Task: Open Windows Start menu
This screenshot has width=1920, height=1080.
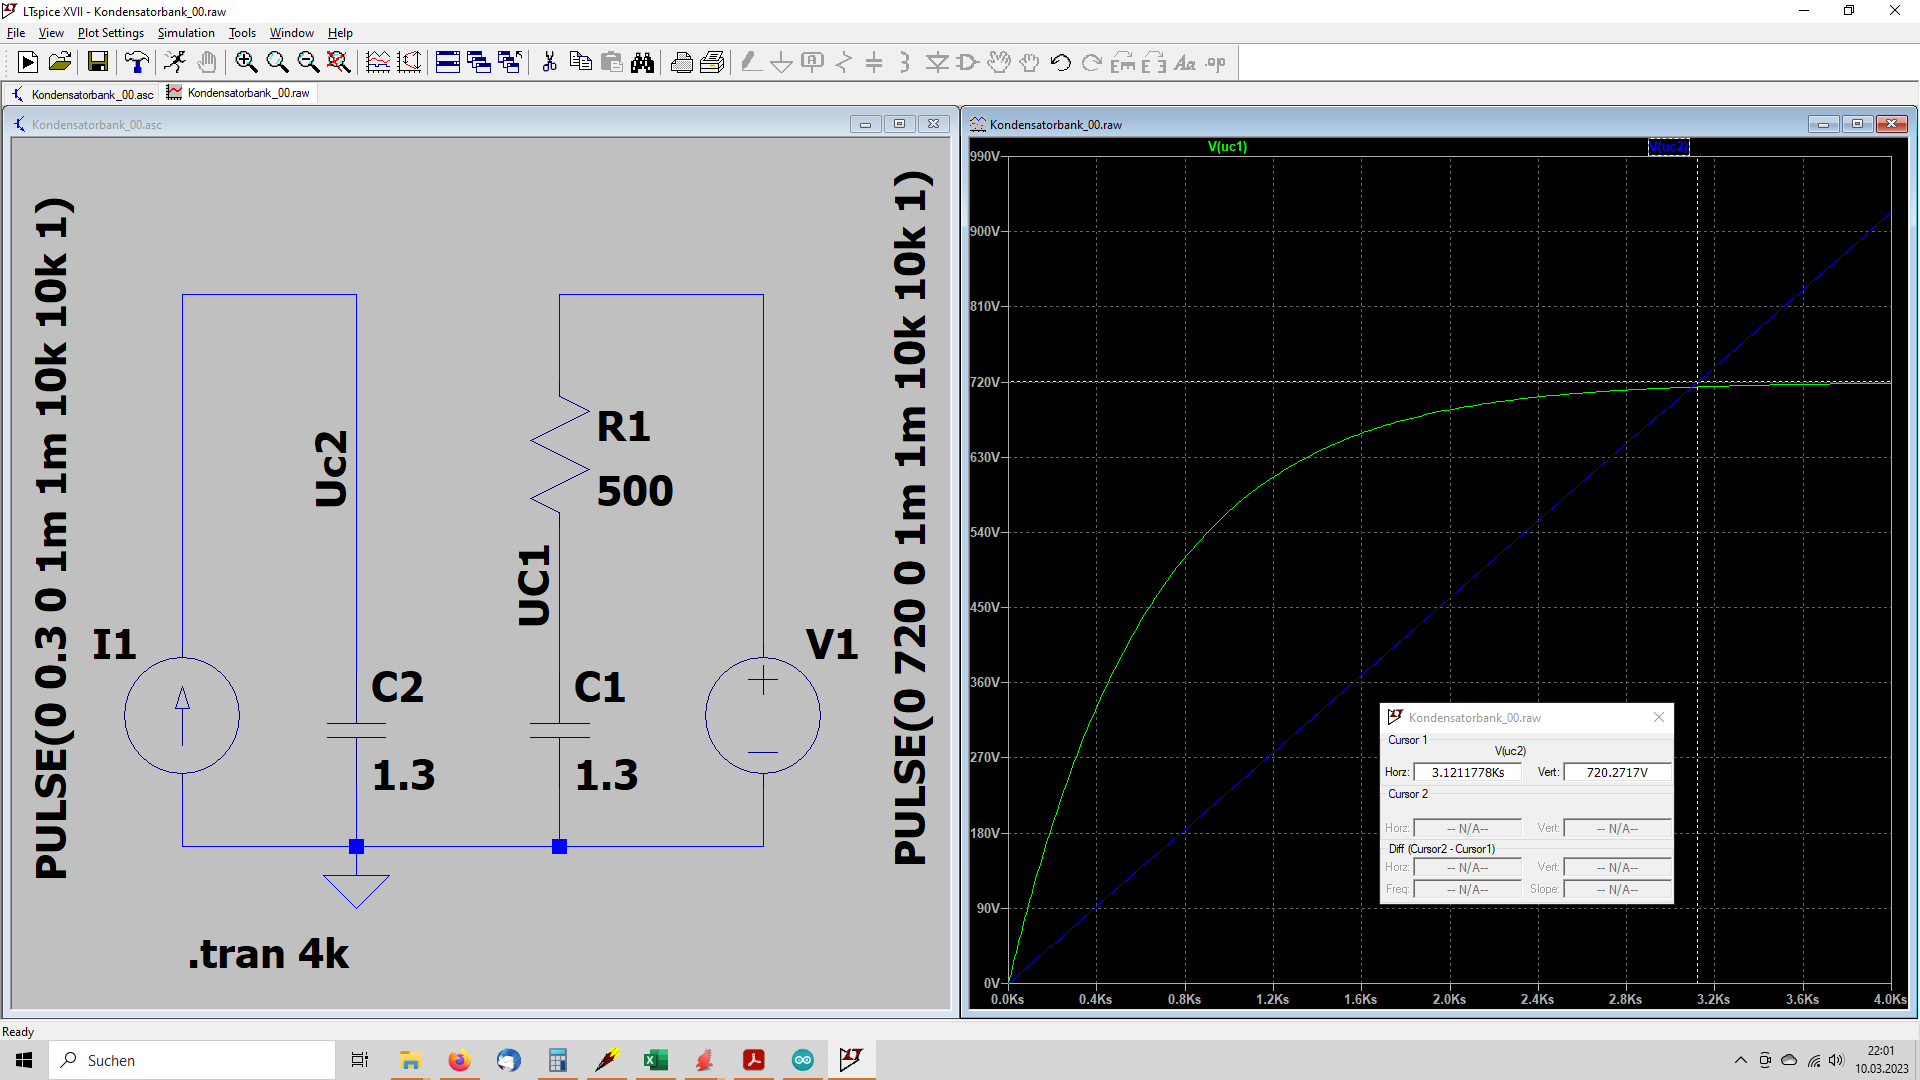Action: [x=24, y=1060]
